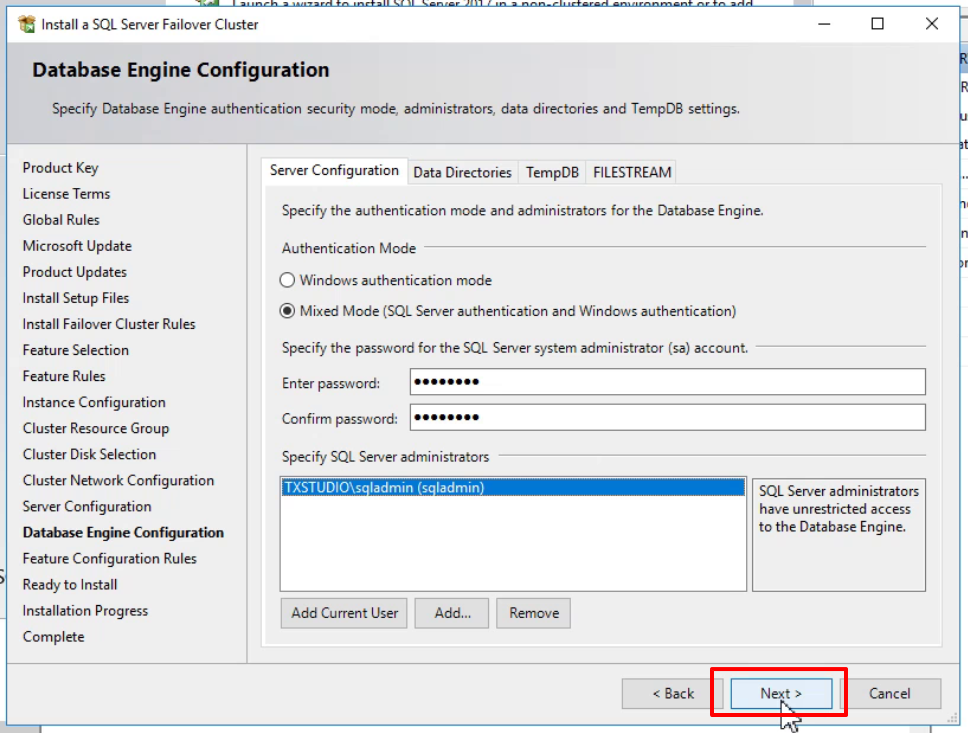Close the setup wizard window
This screenshot has height=733, width=968.
932,24
